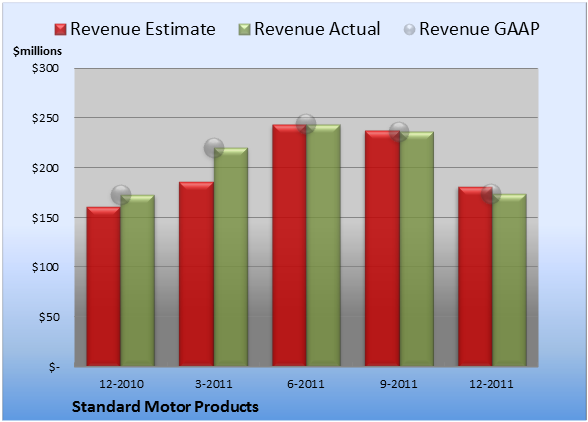Click the '12-2011' x-axis label

pos(491,384)
